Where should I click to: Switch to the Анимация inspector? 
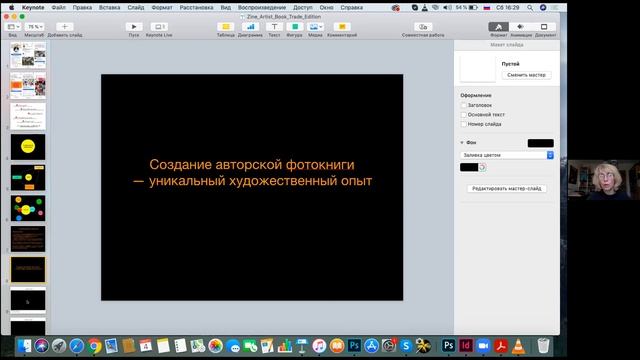520,27
